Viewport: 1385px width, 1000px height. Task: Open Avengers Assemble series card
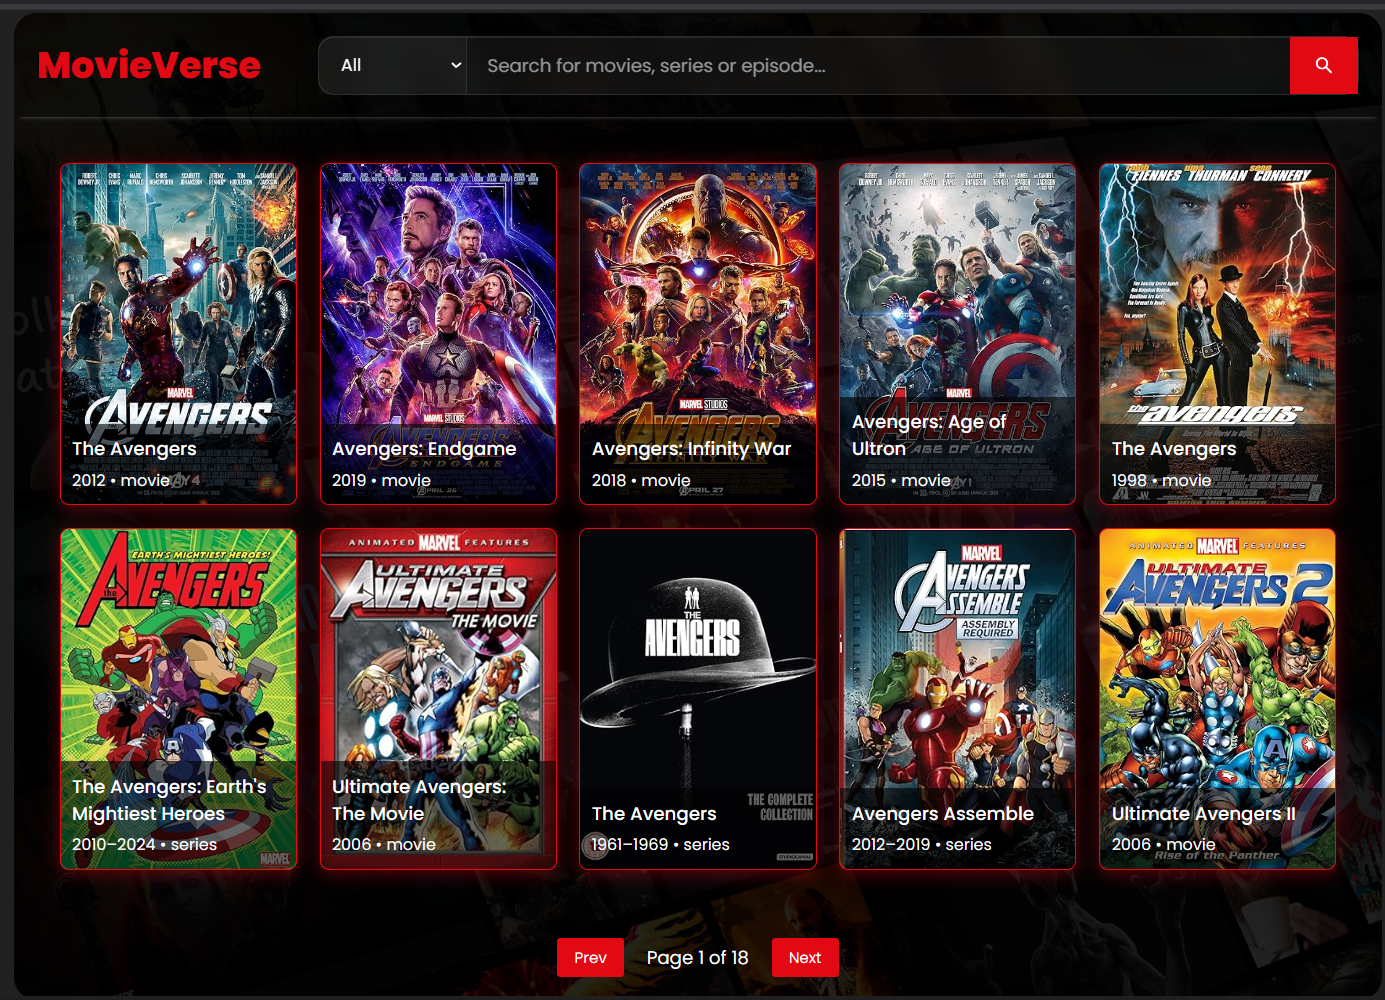click(957, 699)
